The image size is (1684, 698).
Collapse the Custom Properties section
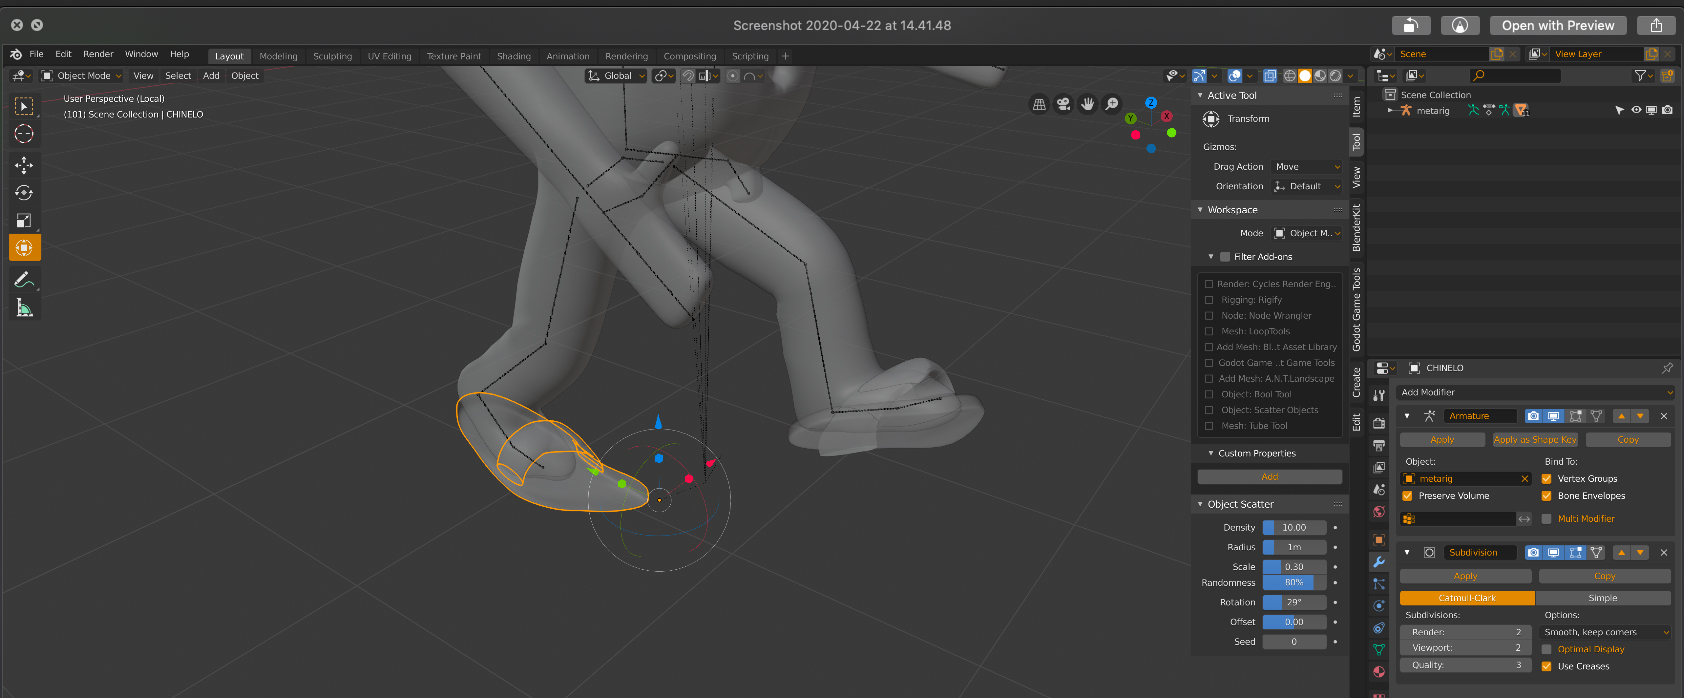click(x=1211, y=453)
